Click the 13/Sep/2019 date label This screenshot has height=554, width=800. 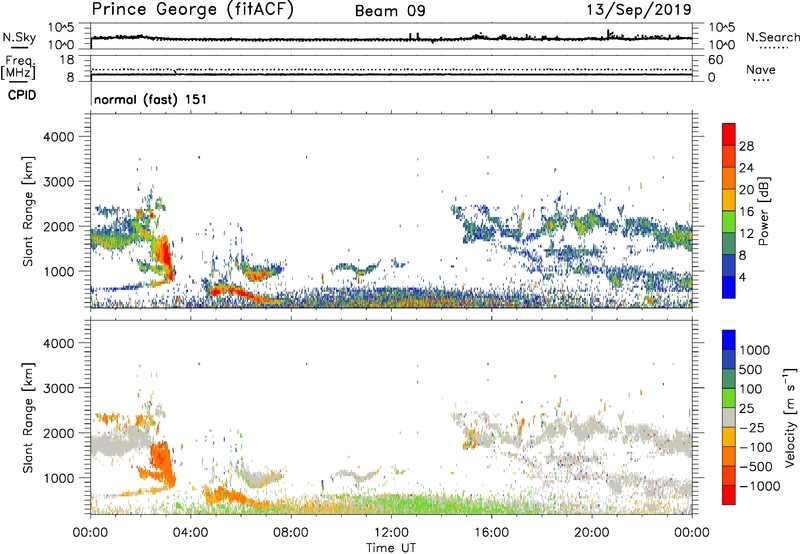[x=639, y=10]
